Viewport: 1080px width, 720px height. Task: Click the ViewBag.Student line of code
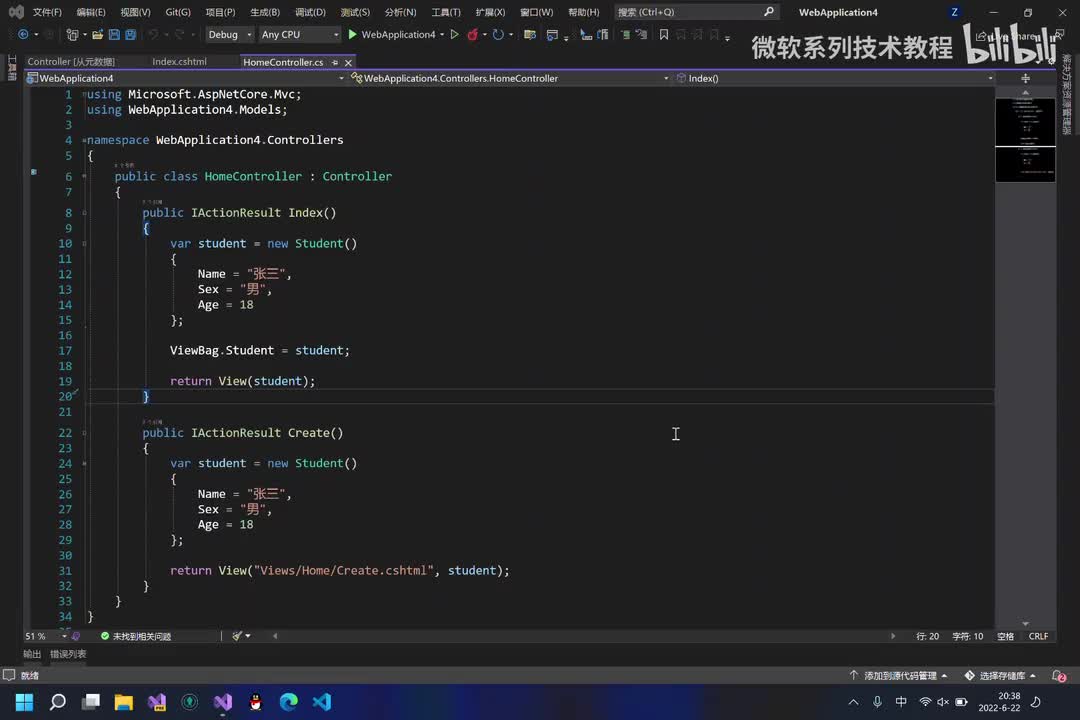click(260, 351)
